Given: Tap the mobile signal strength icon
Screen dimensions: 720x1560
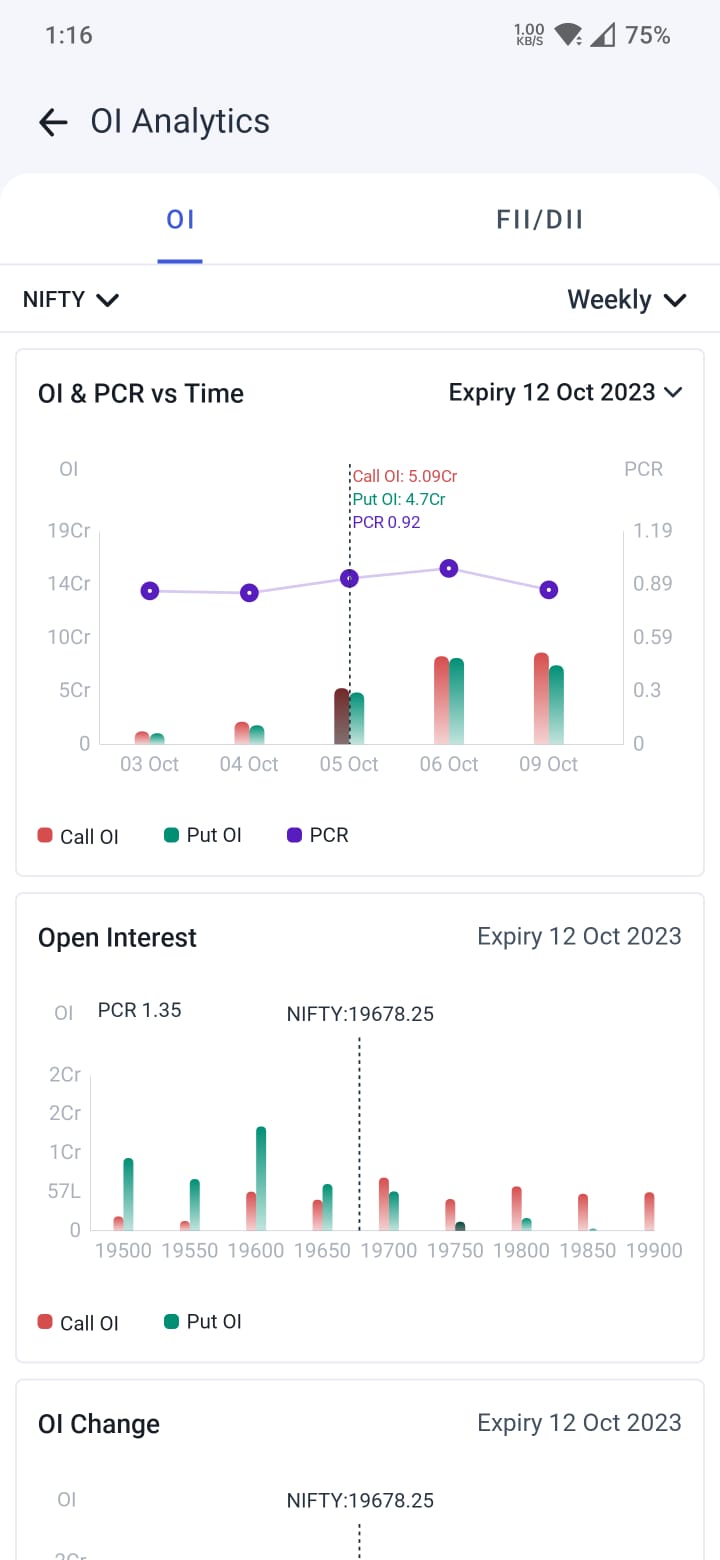Looking at the screenshot, I should tap(602, 36).
